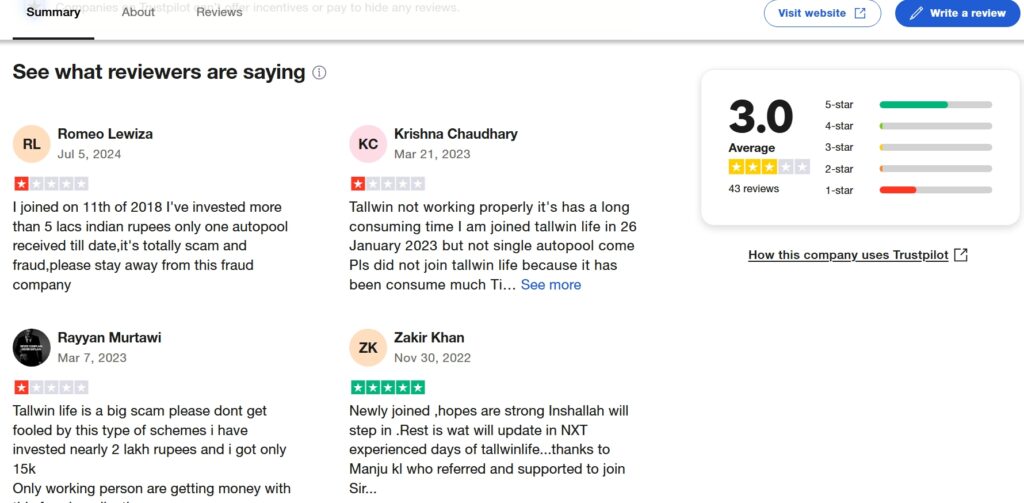Filter reviews by the 1-star bar
Image resolution: width=1024 pixels, height=503 pixels.
[x=908, y=190]
